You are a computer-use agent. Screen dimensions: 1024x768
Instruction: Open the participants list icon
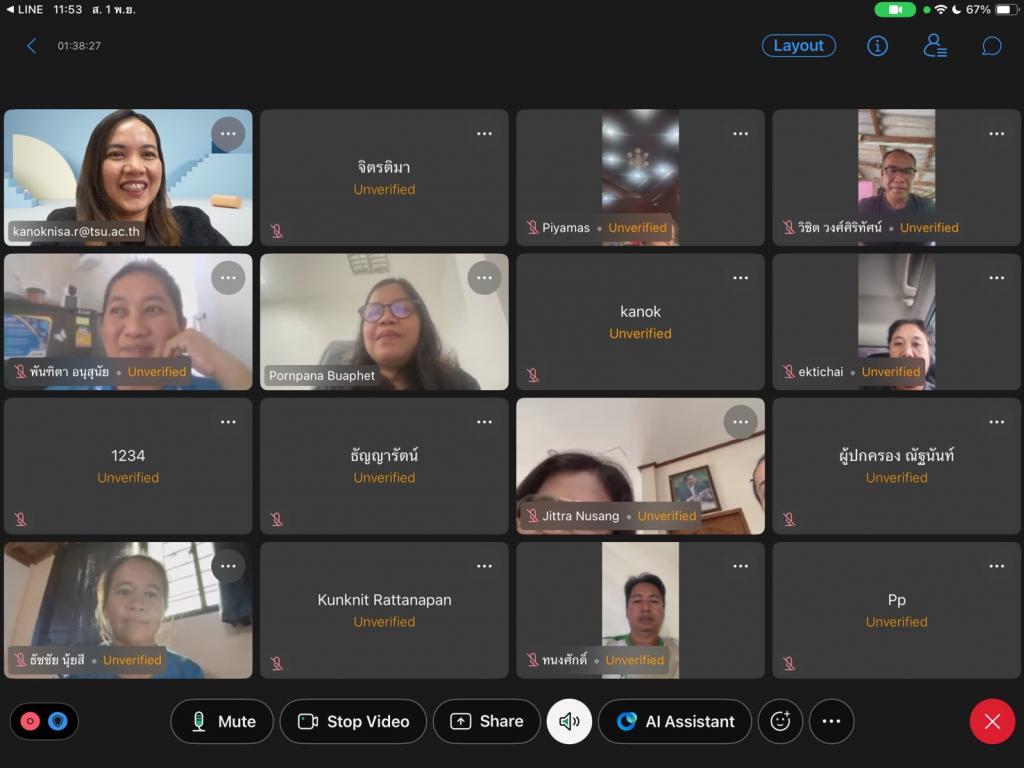pos(934,46)
